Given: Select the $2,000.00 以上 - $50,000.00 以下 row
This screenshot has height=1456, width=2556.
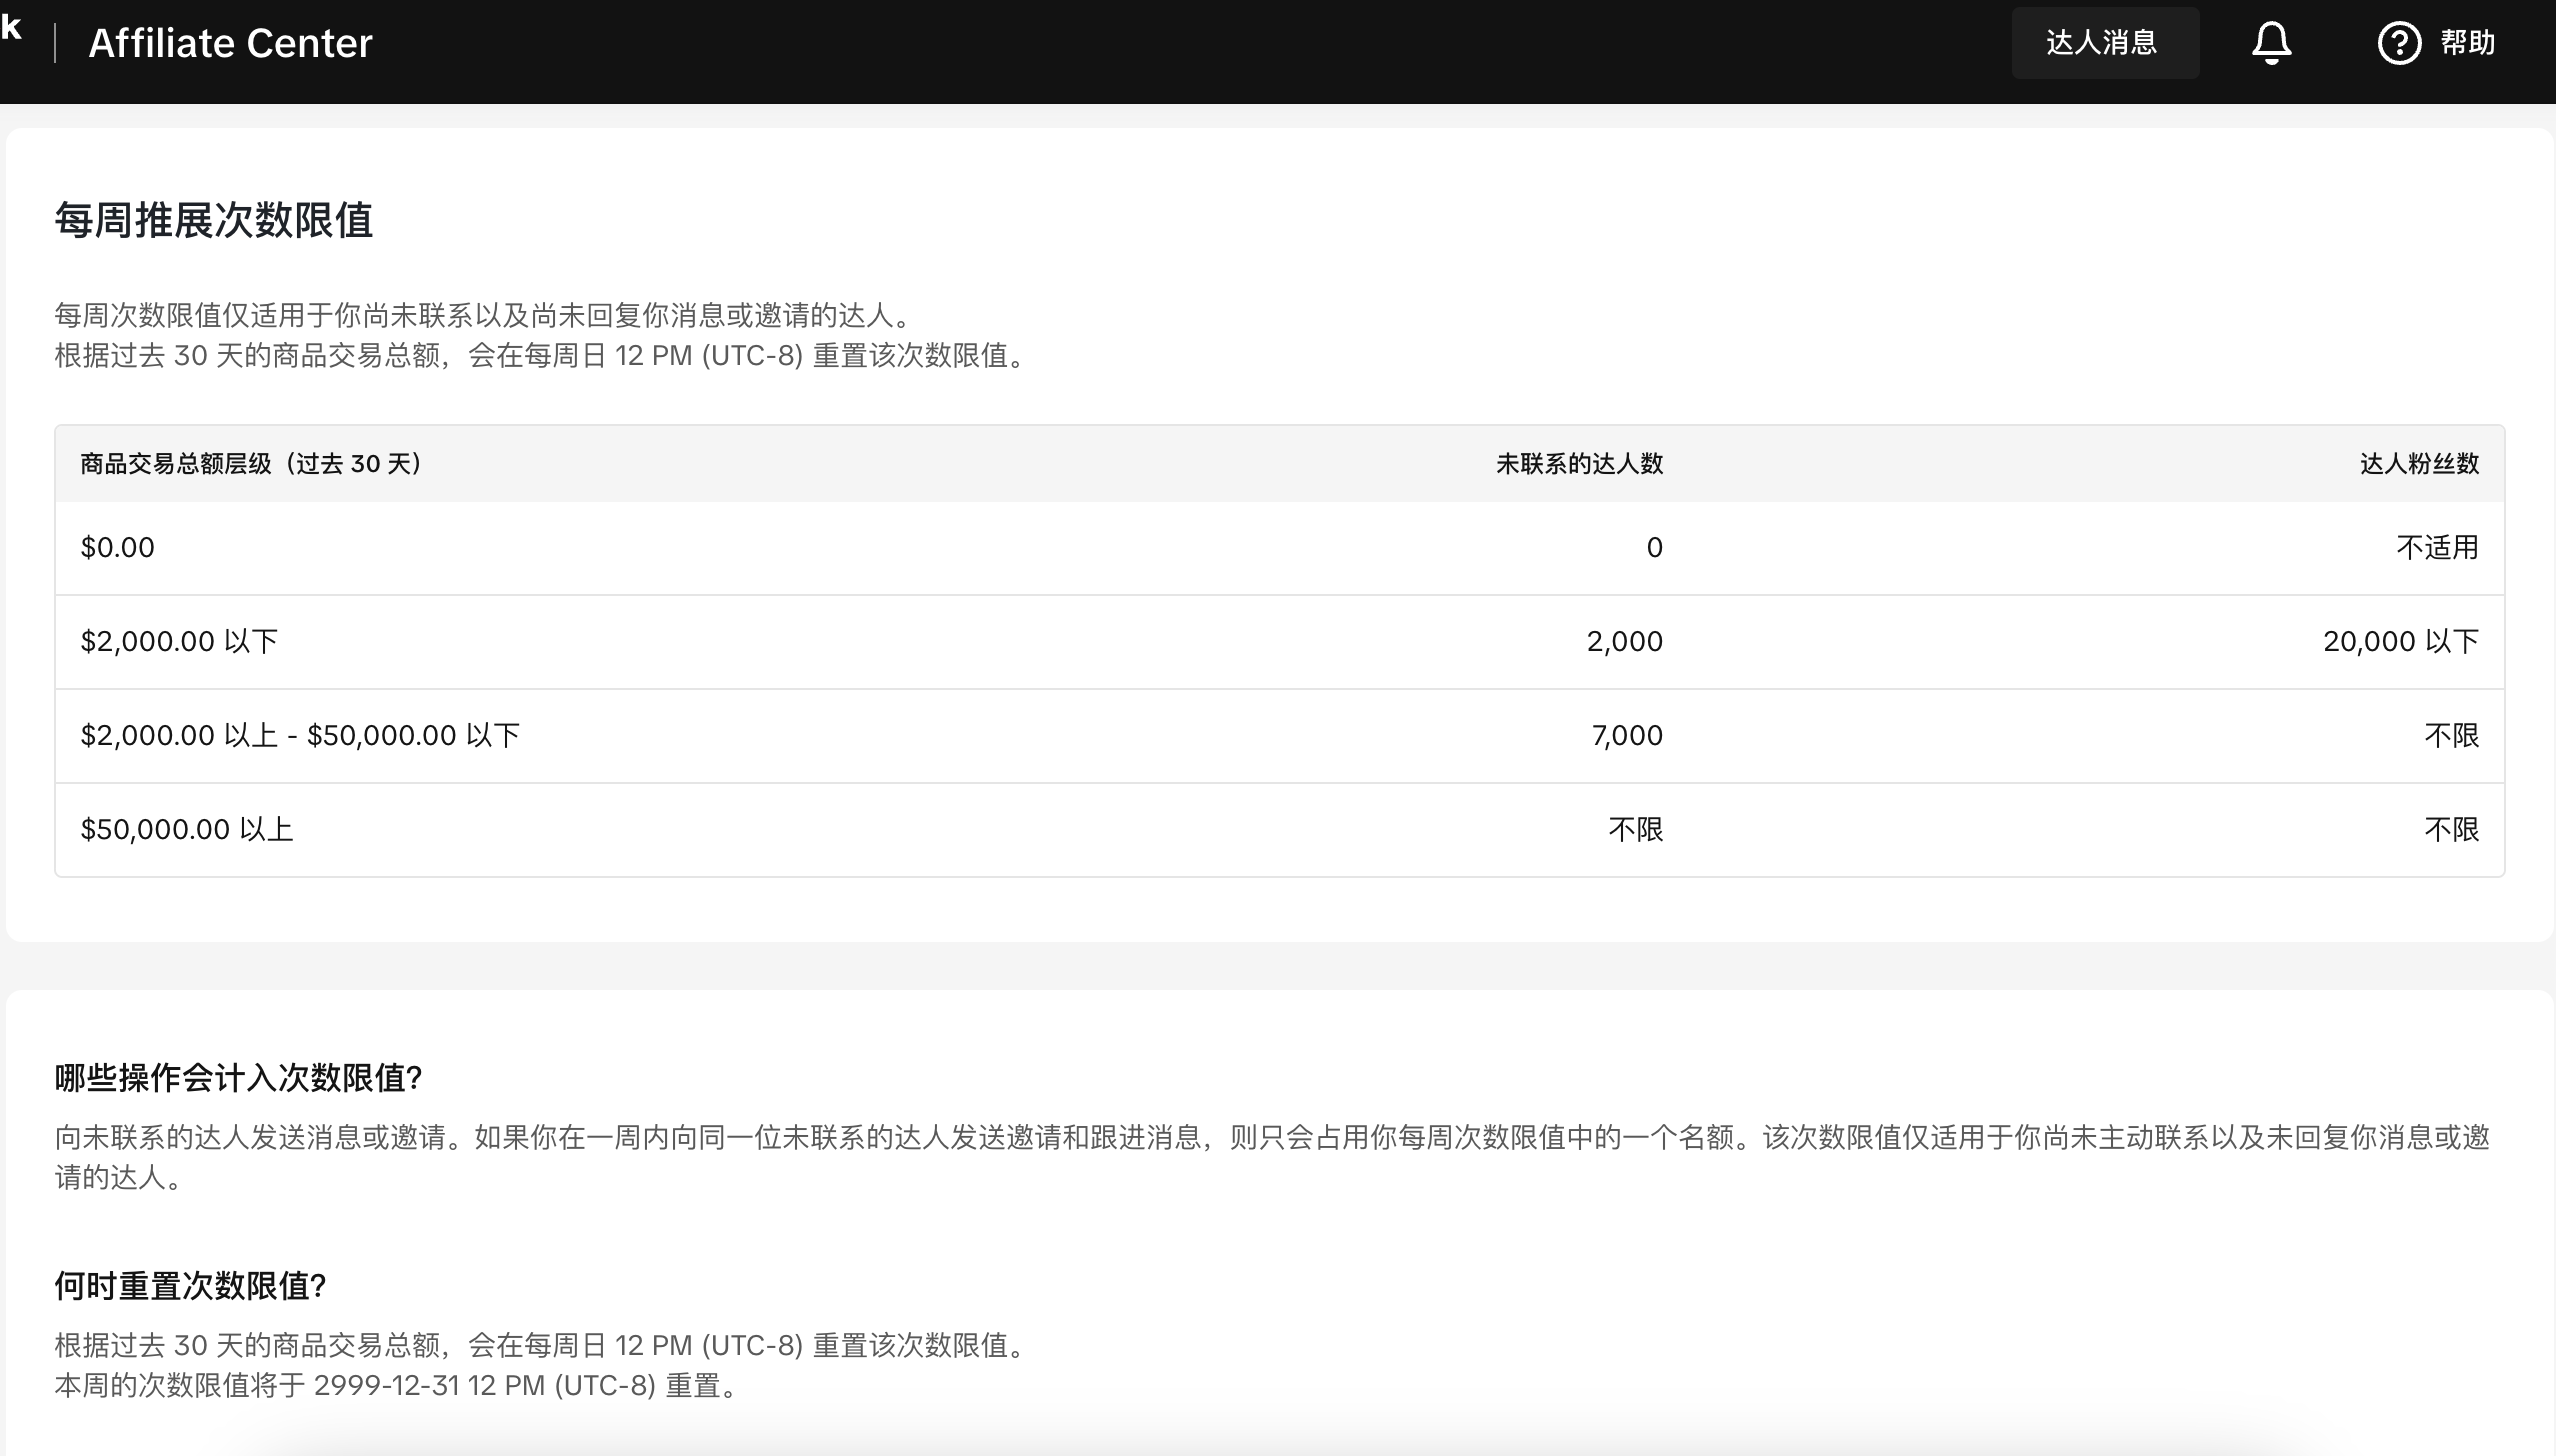Looking at the screenshot, I should coord(300,736).
